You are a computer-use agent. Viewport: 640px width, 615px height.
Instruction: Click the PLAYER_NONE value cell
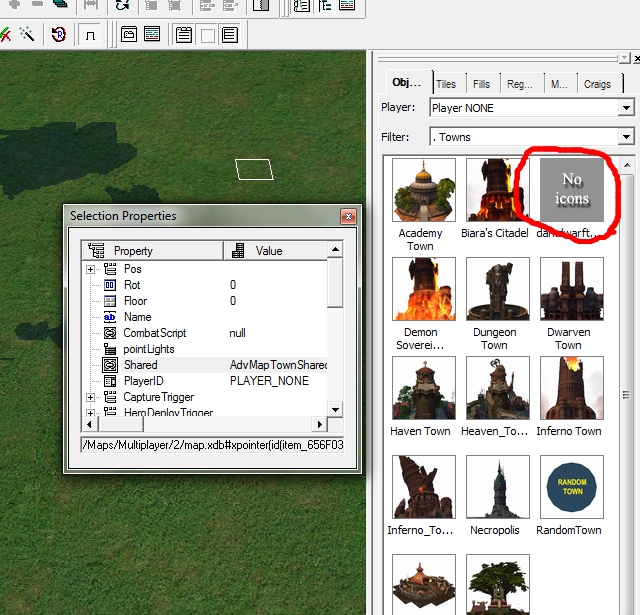click(269, 381)
